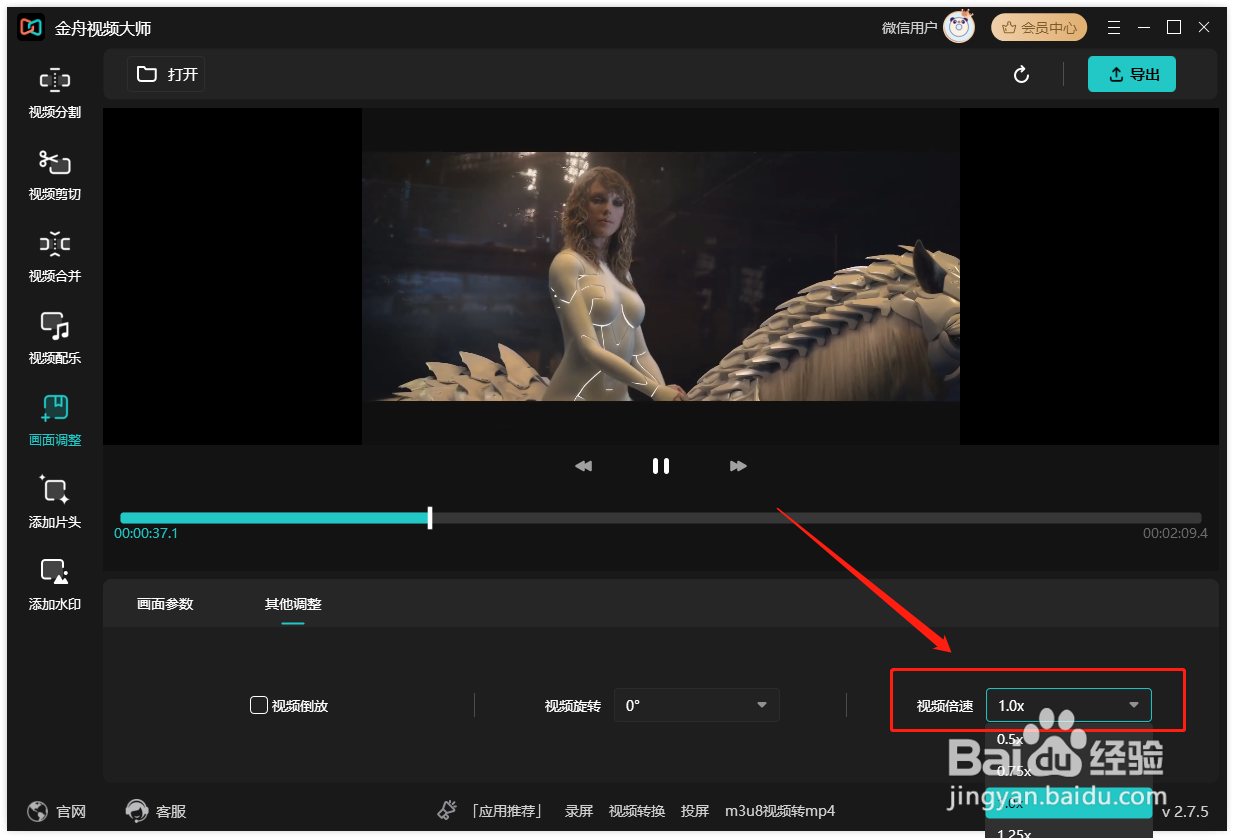The width and height of the screenshot is (1234, 839).
Task: Open the 添加片头 add intro tool
Action: point(55,503)
